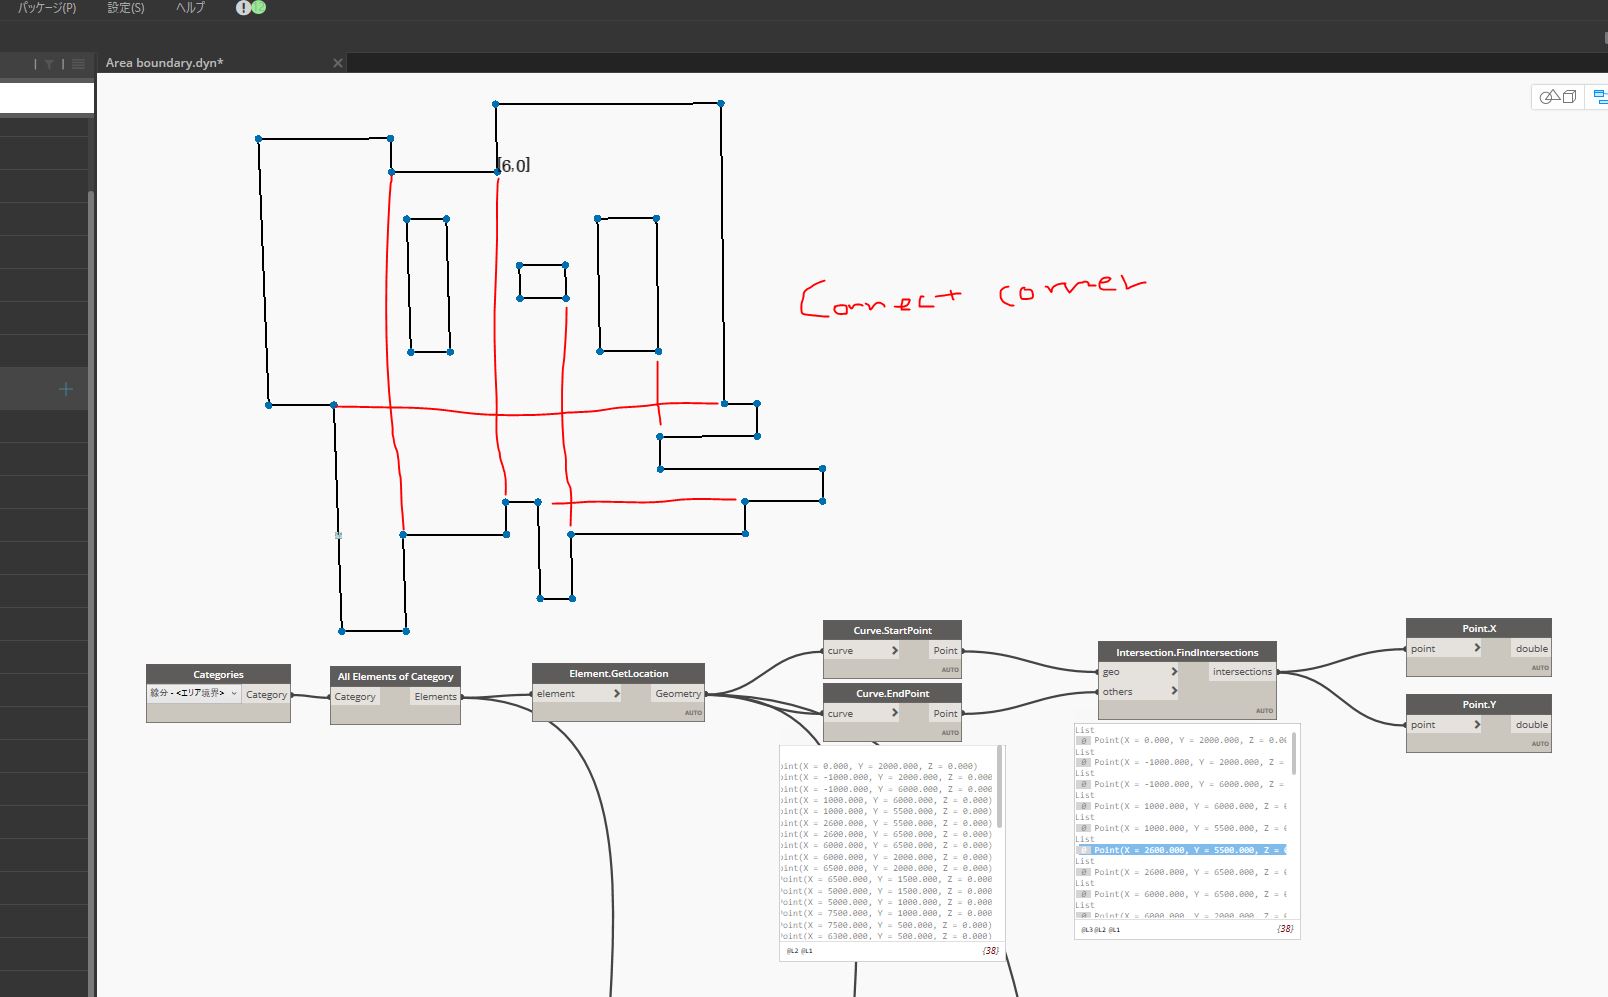
Task: Click the Point output of Curve.StartPoint
Action: 945,651
